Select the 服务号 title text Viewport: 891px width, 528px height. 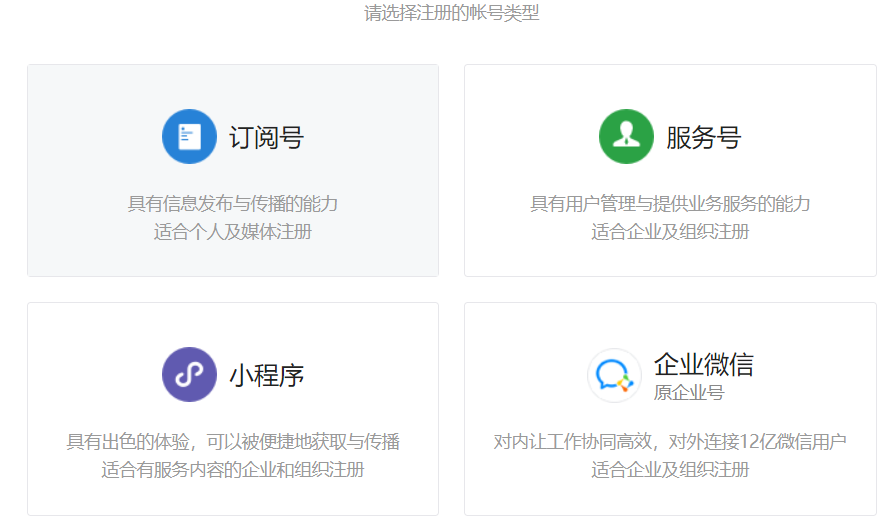703,137
